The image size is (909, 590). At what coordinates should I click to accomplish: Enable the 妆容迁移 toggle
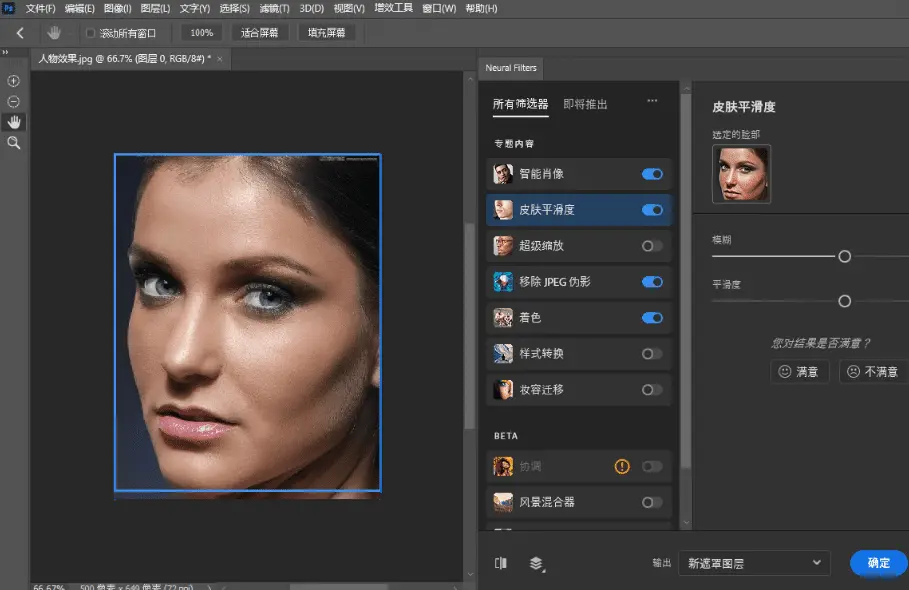click(652, 389)
